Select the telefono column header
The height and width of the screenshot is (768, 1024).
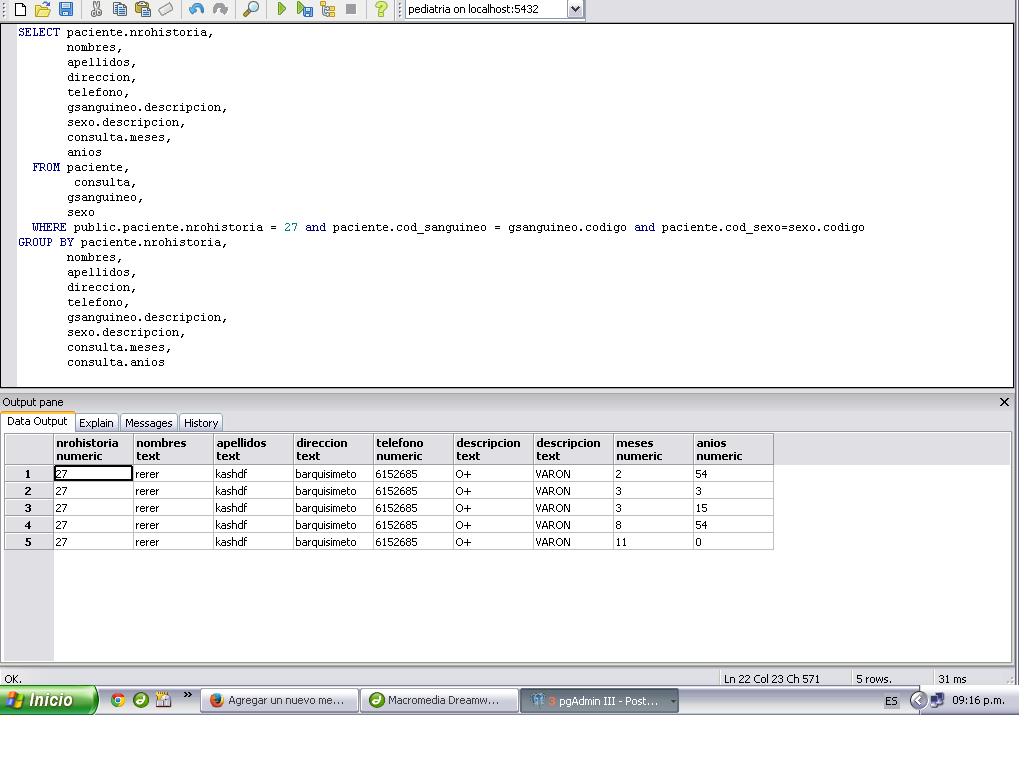413,449
